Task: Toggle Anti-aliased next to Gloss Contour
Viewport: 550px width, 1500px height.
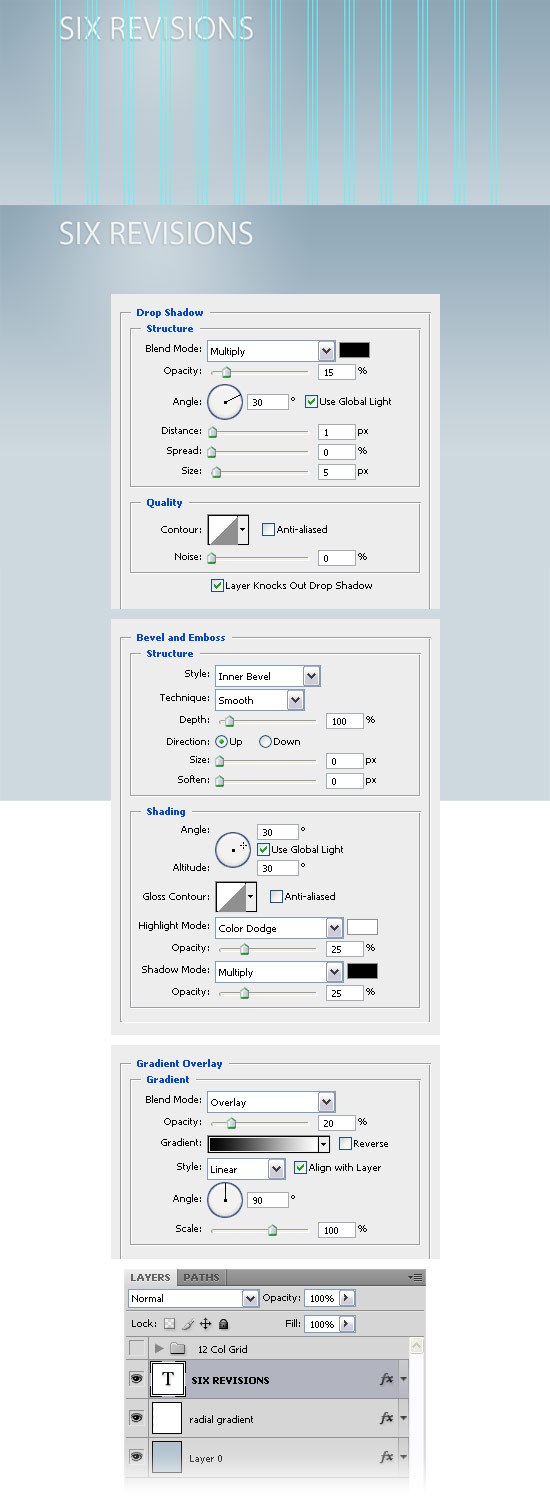Action: pyautogui.click(x=276, y=896)
